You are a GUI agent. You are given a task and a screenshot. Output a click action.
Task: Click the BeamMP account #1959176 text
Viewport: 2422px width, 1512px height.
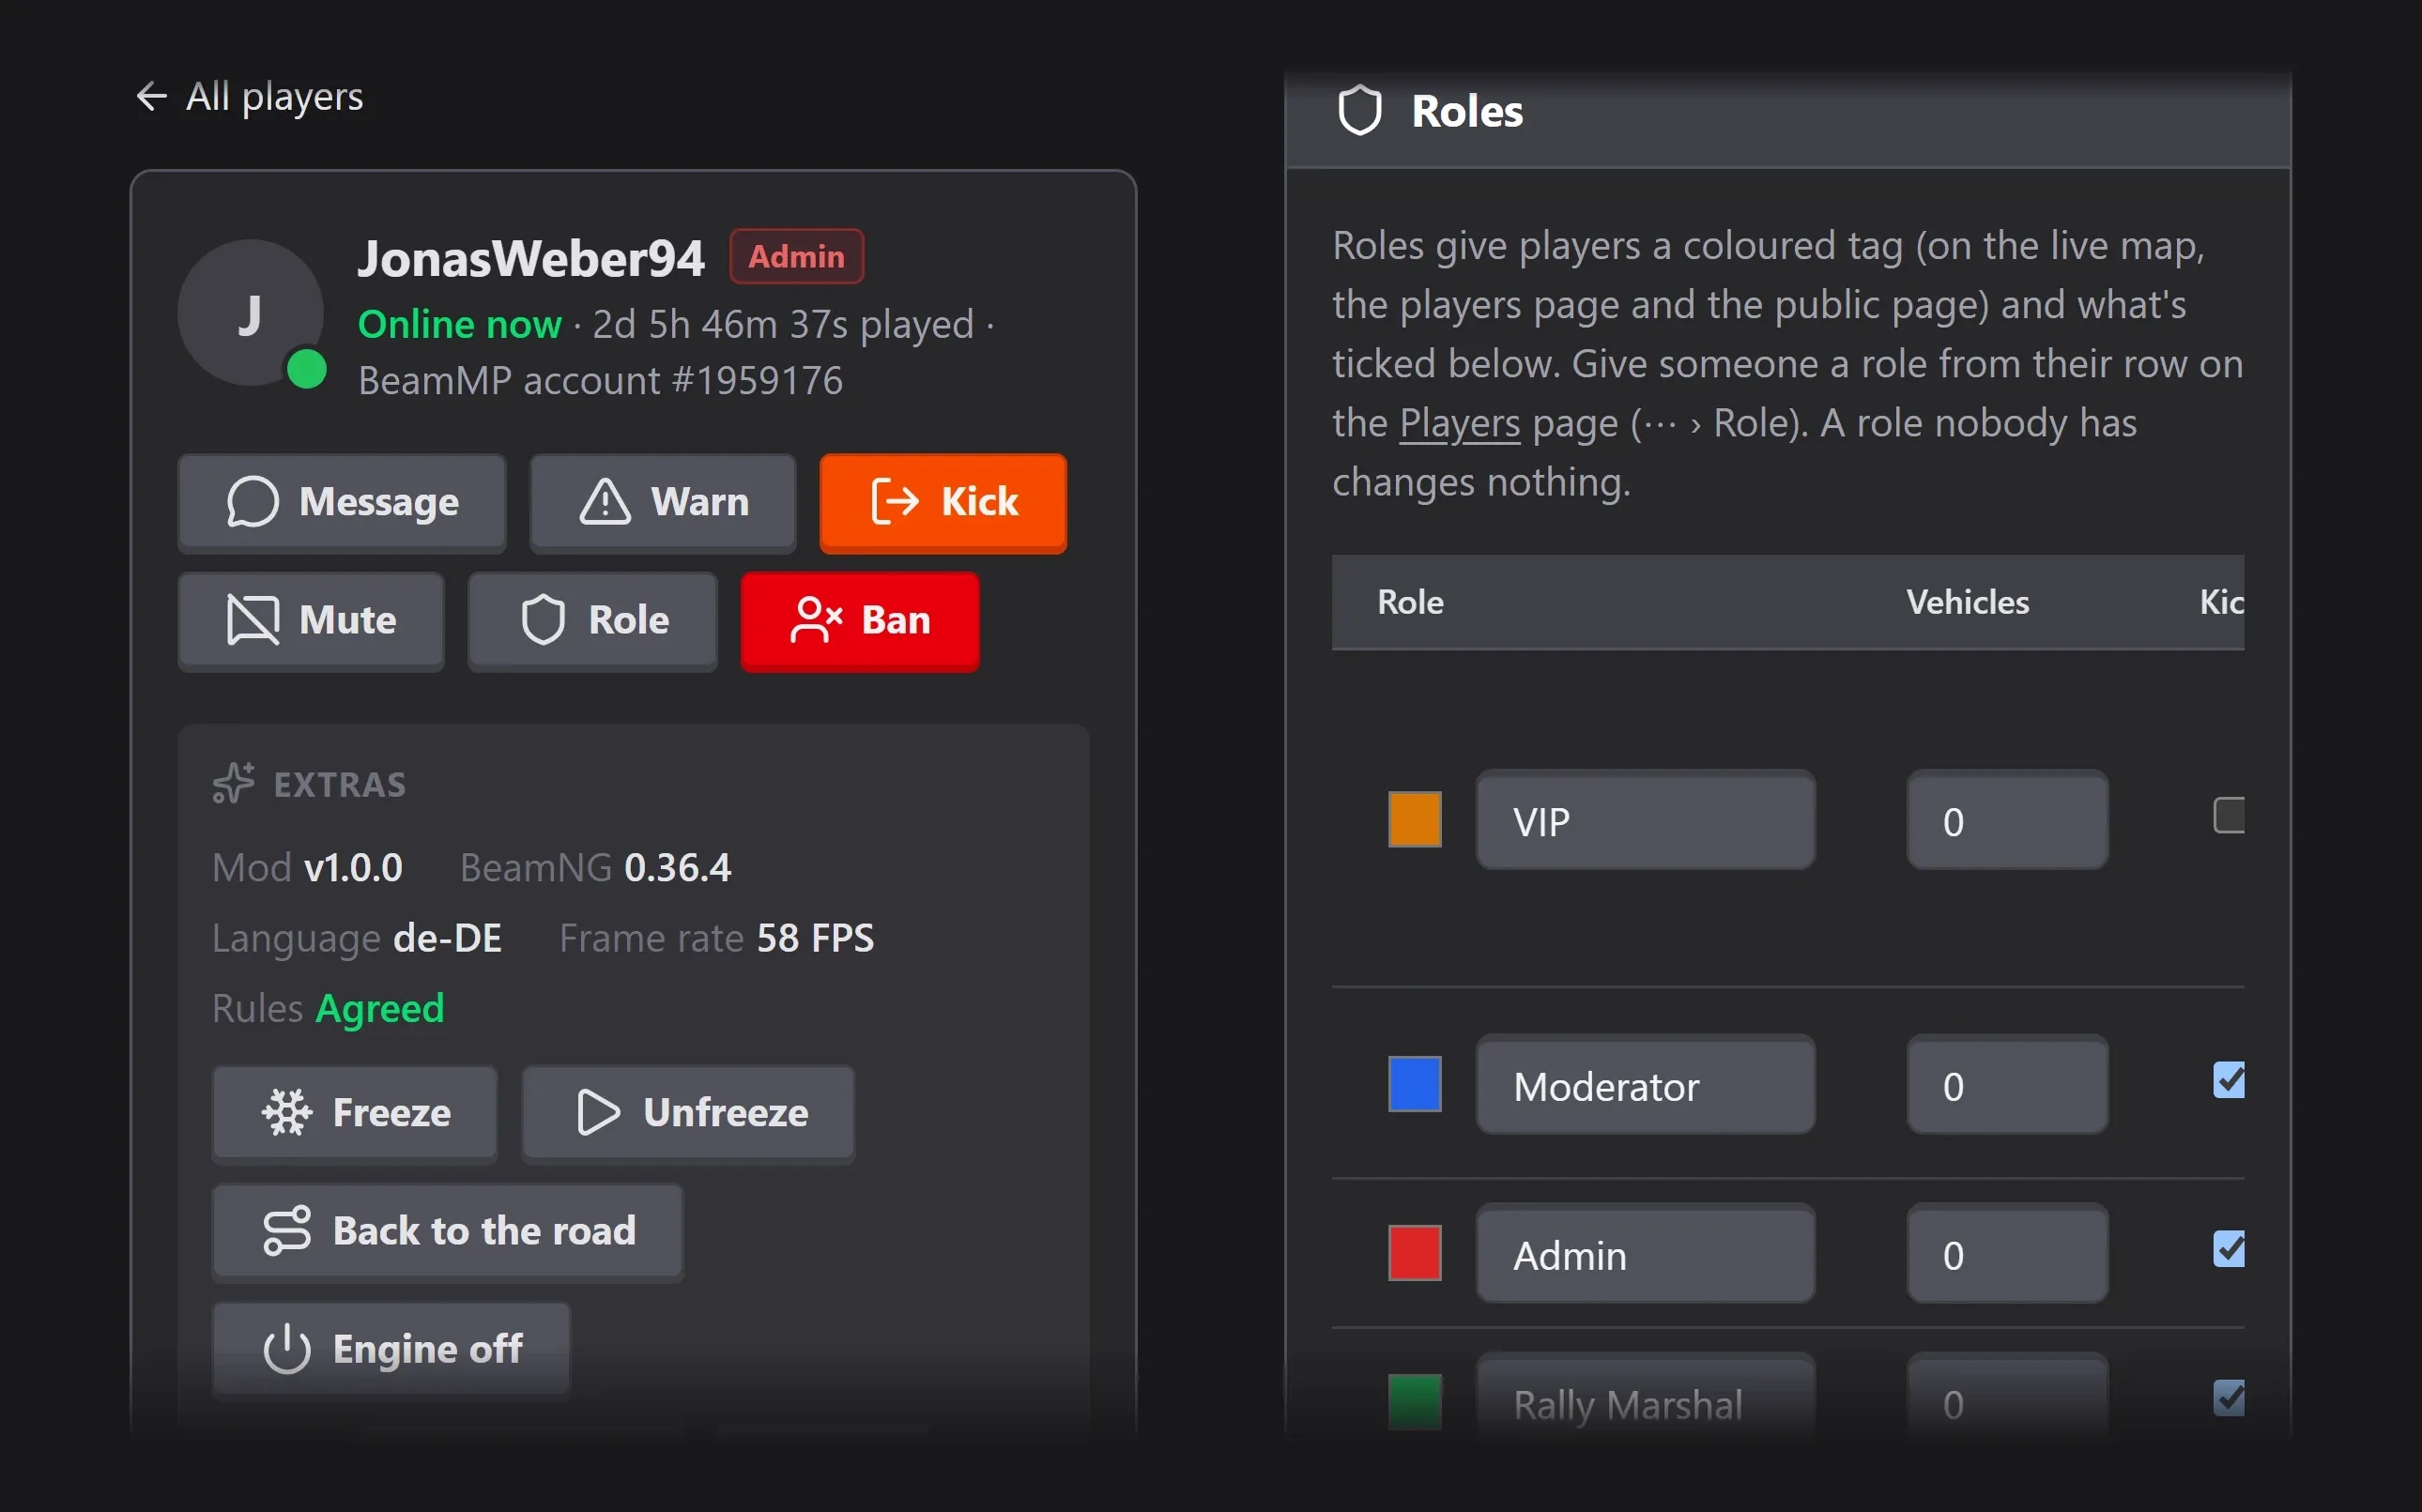point(600,381)
